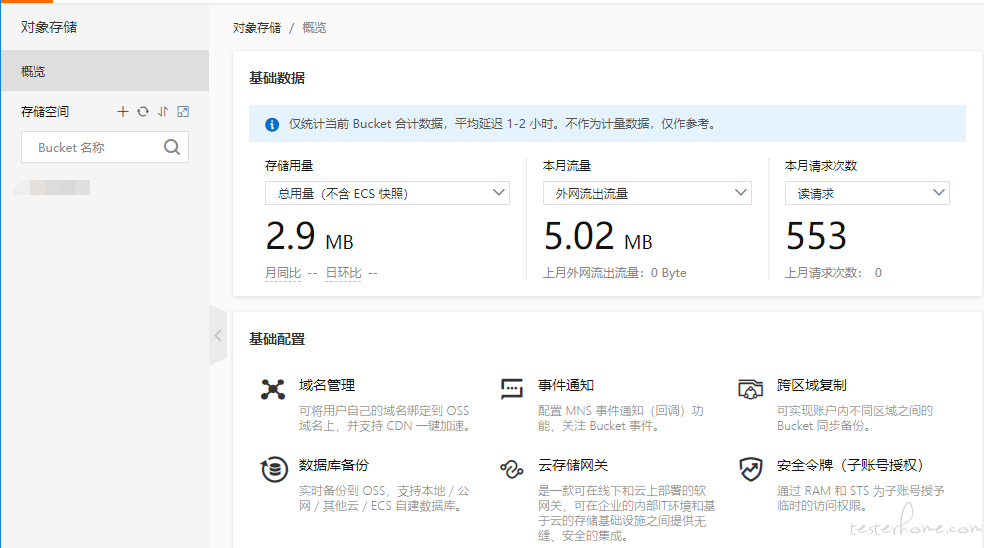Image resolution: width=984 pixels, height=548 pixels.
Task: Refresh the bucket list with the reload icon
Action: [143, 112]
